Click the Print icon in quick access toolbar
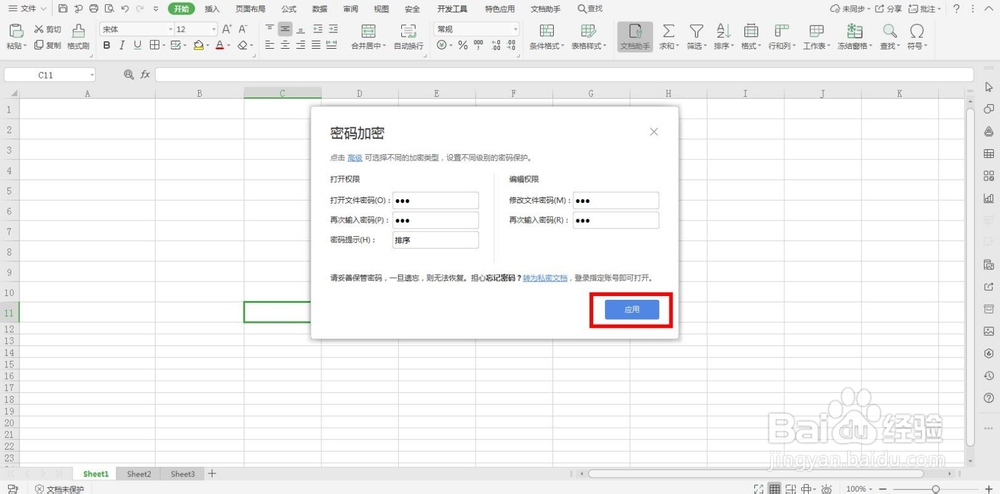Screen dimensions: 1000x494 (x=94, y=9)
